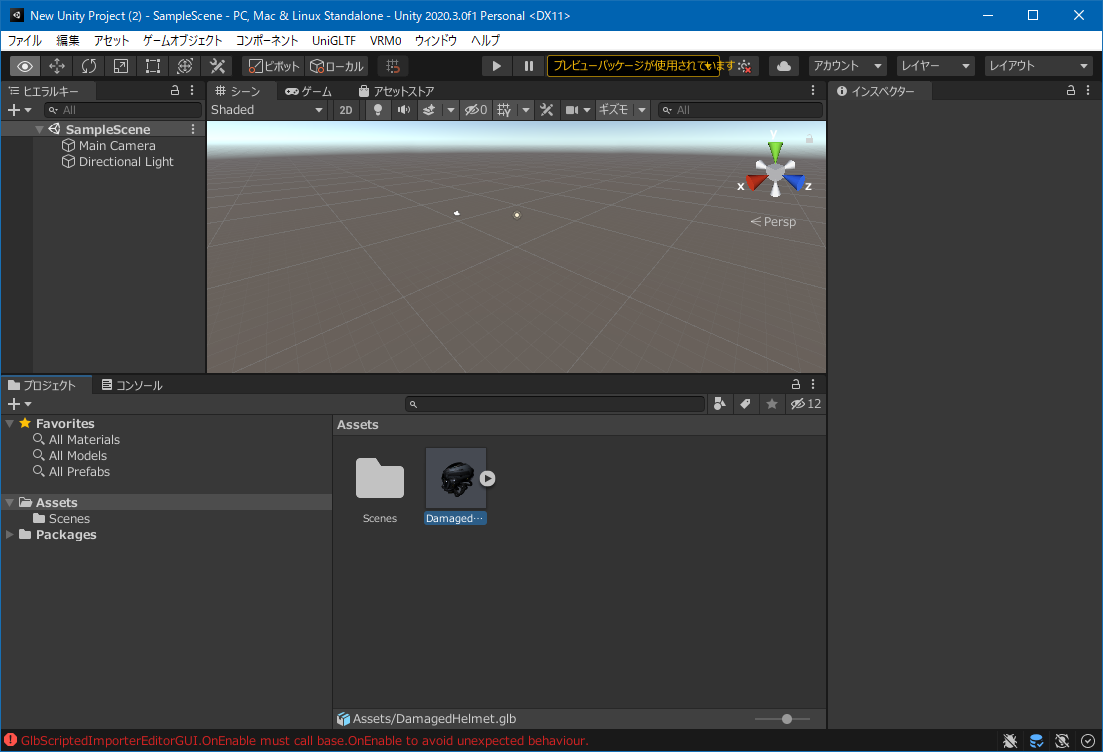The width and height of the screenshot is (1103, 752).
Task: Toggle scene view audio with the speaker icon
Action: (x=404, y=110)
